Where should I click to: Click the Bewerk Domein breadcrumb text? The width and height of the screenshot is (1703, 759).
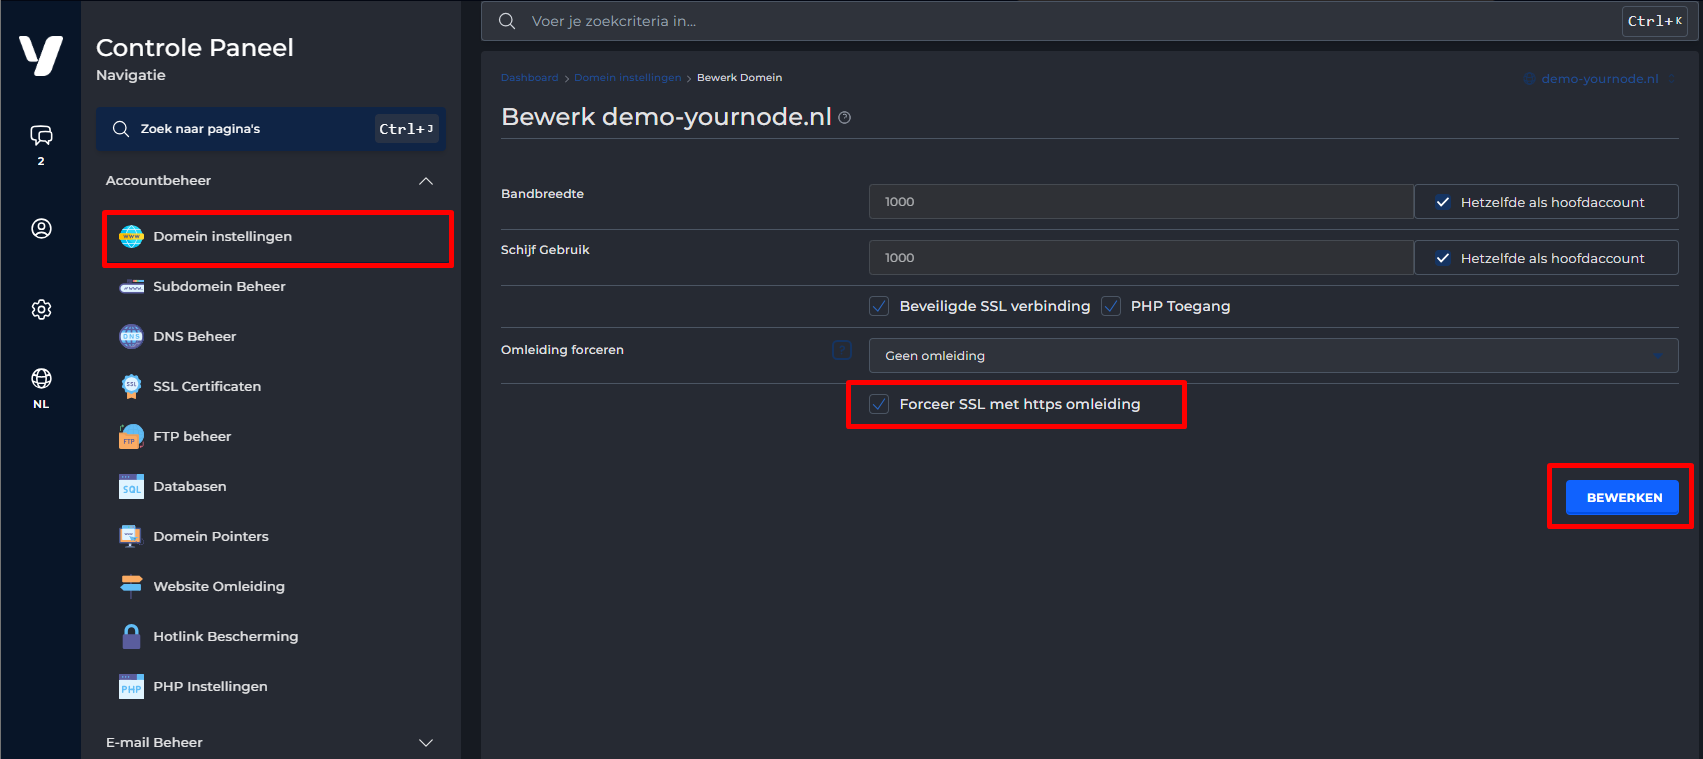(x=739, y=78)
